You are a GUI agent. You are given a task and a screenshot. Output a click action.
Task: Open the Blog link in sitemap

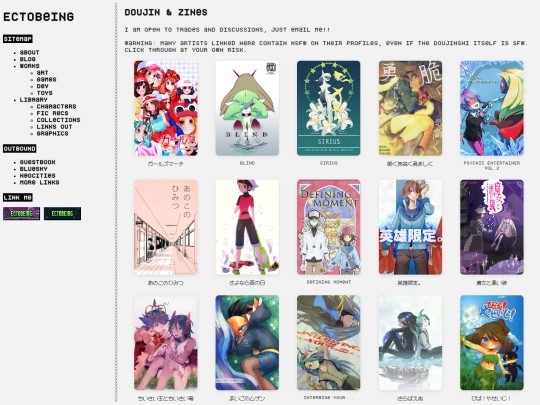point(28,59)
